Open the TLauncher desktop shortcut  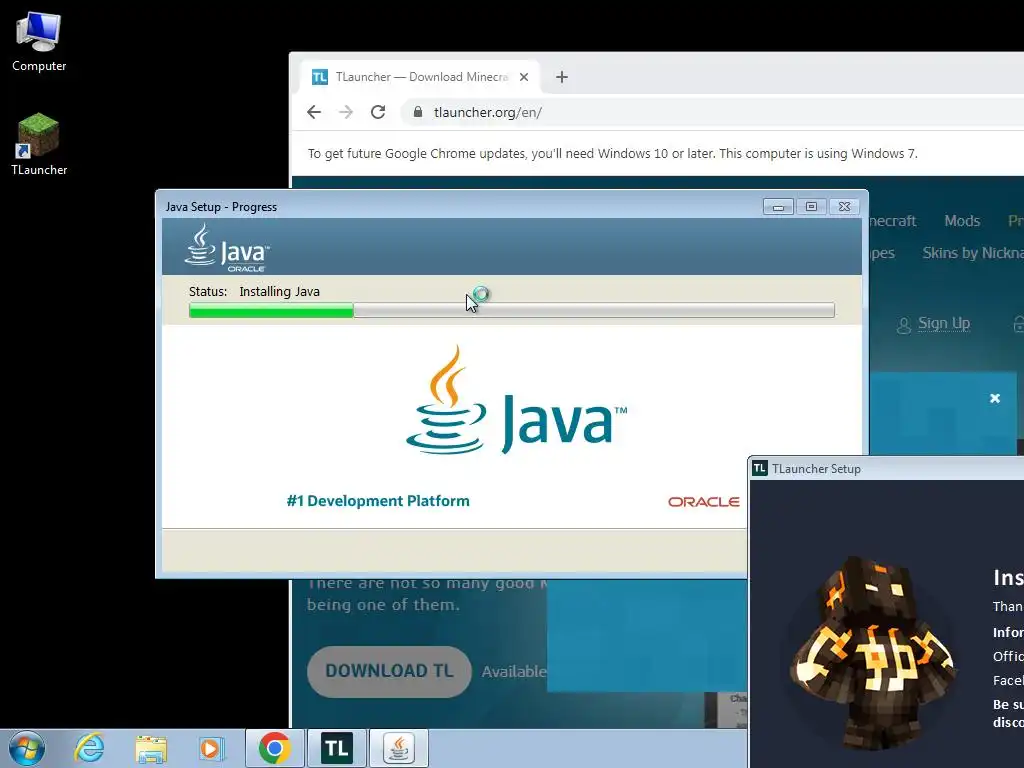tap(39, 144)
